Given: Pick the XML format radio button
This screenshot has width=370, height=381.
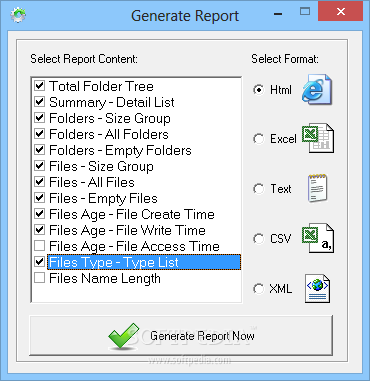Looking at the screenshot, I should (x=258, y=289).
